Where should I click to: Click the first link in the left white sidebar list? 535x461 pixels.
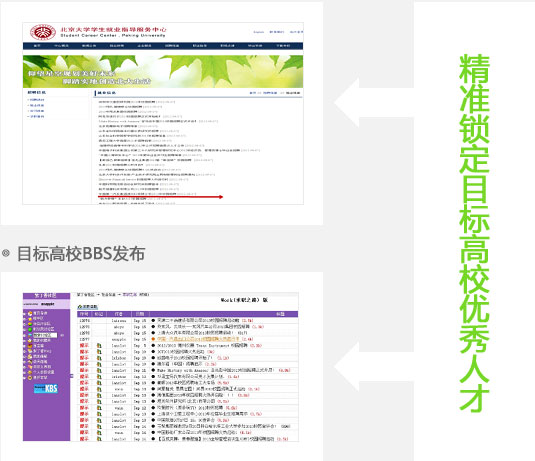(x=37, y=100)
